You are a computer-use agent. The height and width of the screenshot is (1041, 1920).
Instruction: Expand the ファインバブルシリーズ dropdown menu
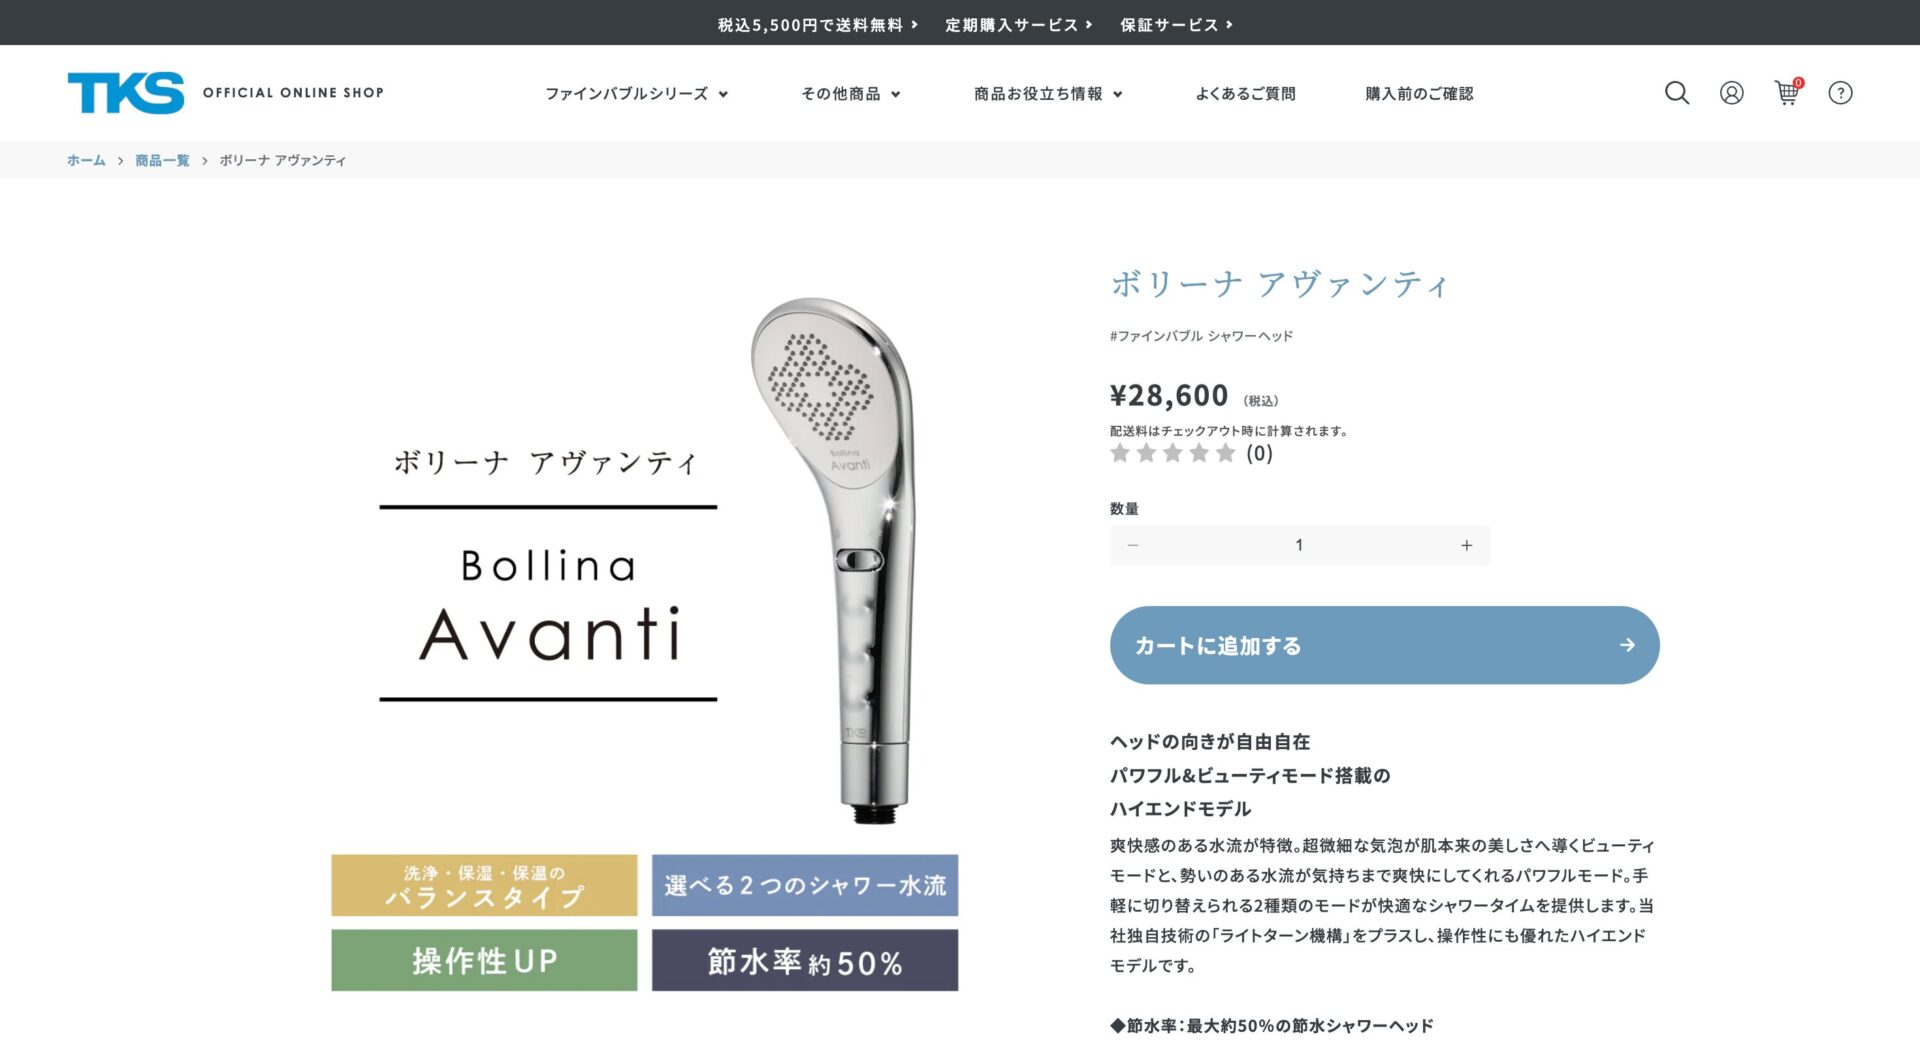(x=636, y=94)
